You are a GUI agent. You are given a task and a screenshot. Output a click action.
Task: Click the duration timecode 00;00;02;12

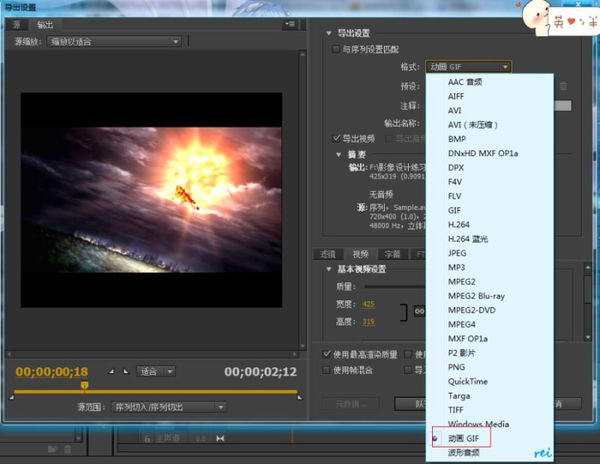[x=260, y=372]
